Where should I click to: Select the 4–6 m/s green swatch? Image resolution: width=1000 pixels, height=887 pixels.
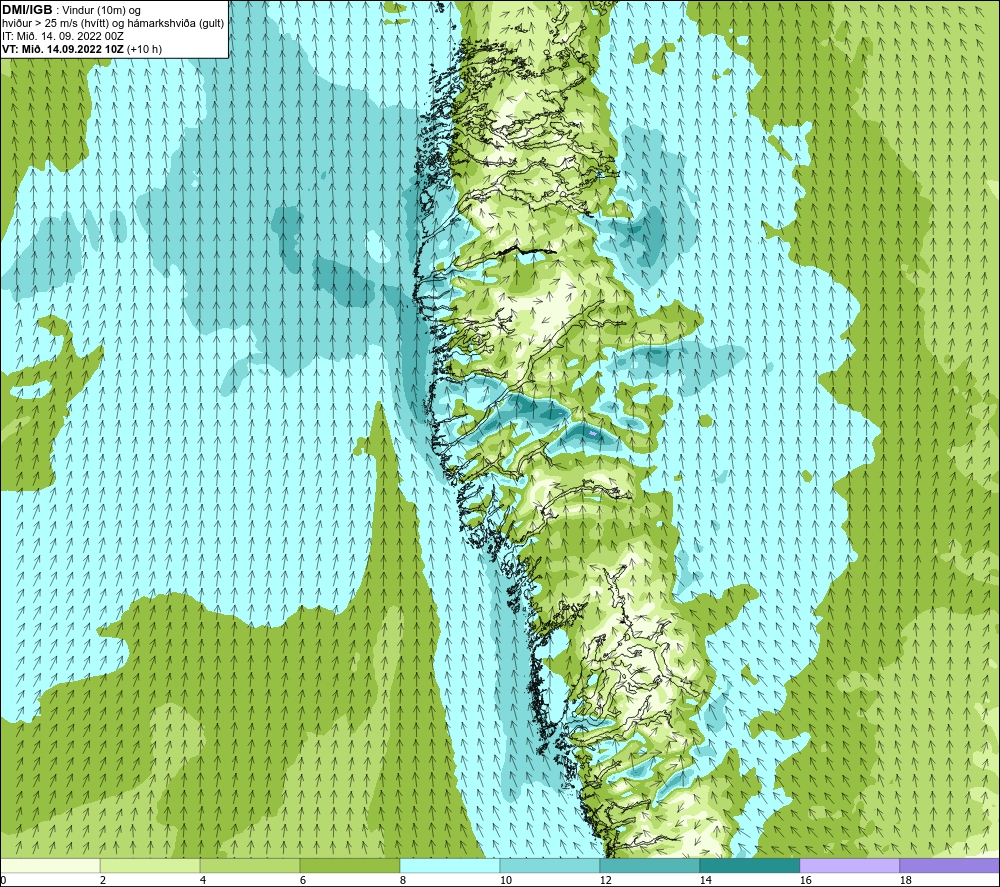pos(250,865)
